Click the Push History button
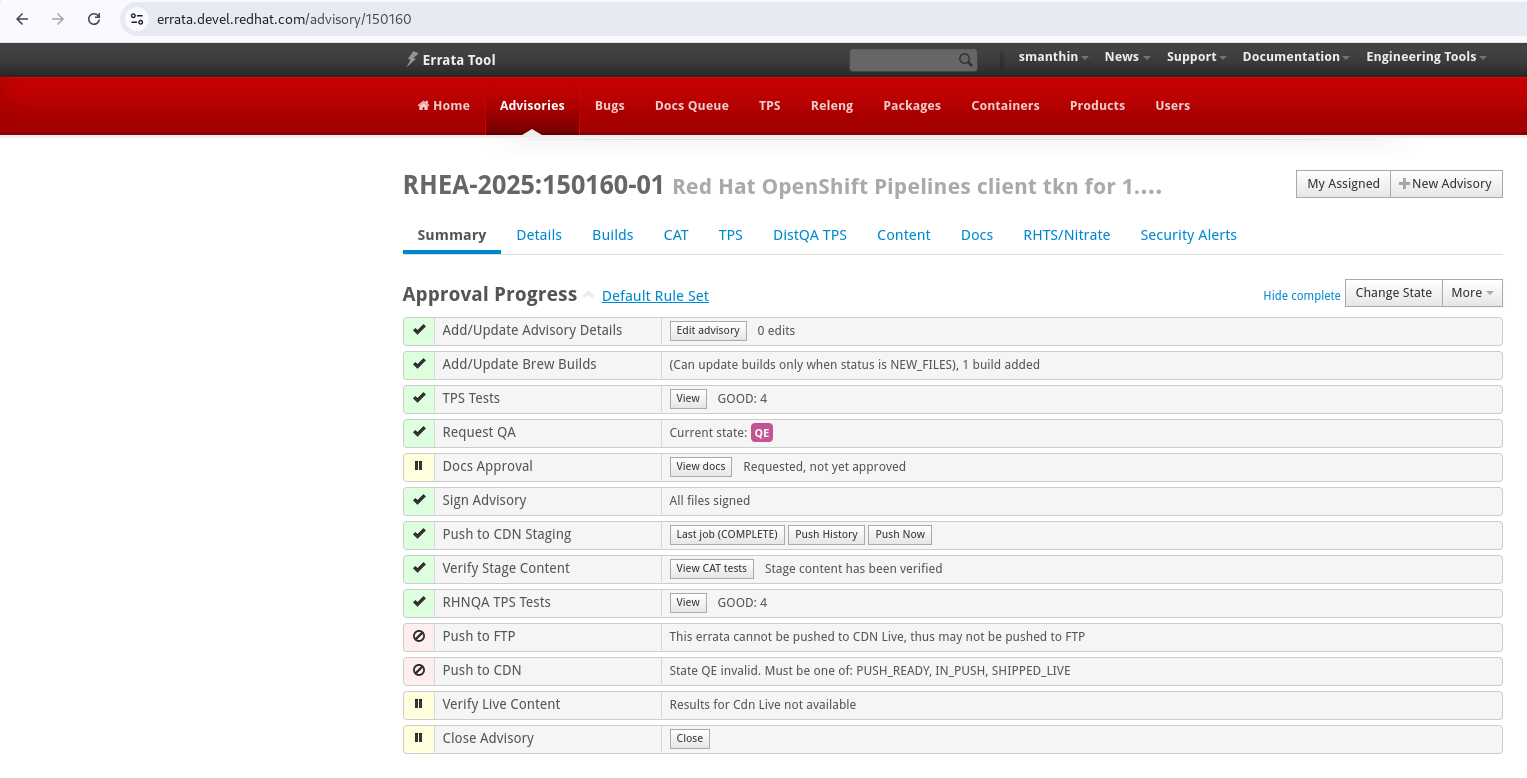Viewport: 1527px width, 778px height. 826,534
